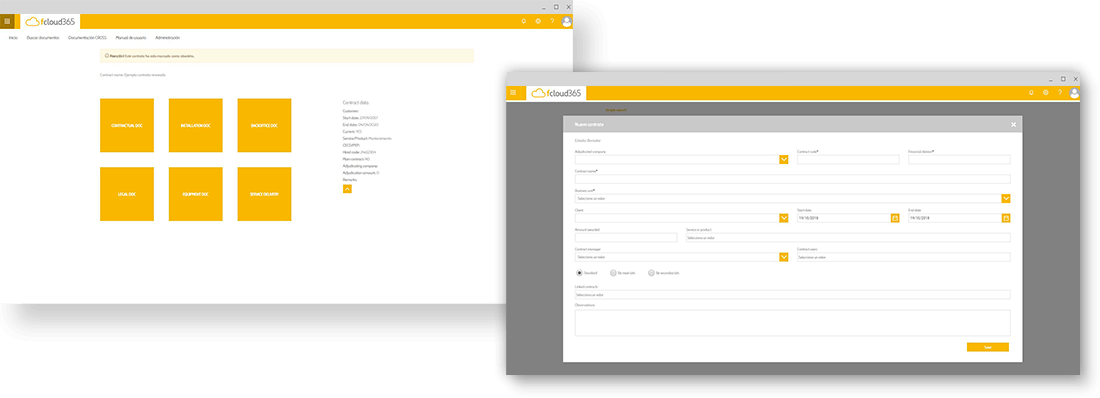Expand the Business unit dropdown
This screenshot has height=398, width=1100.
pos(1006,199)
